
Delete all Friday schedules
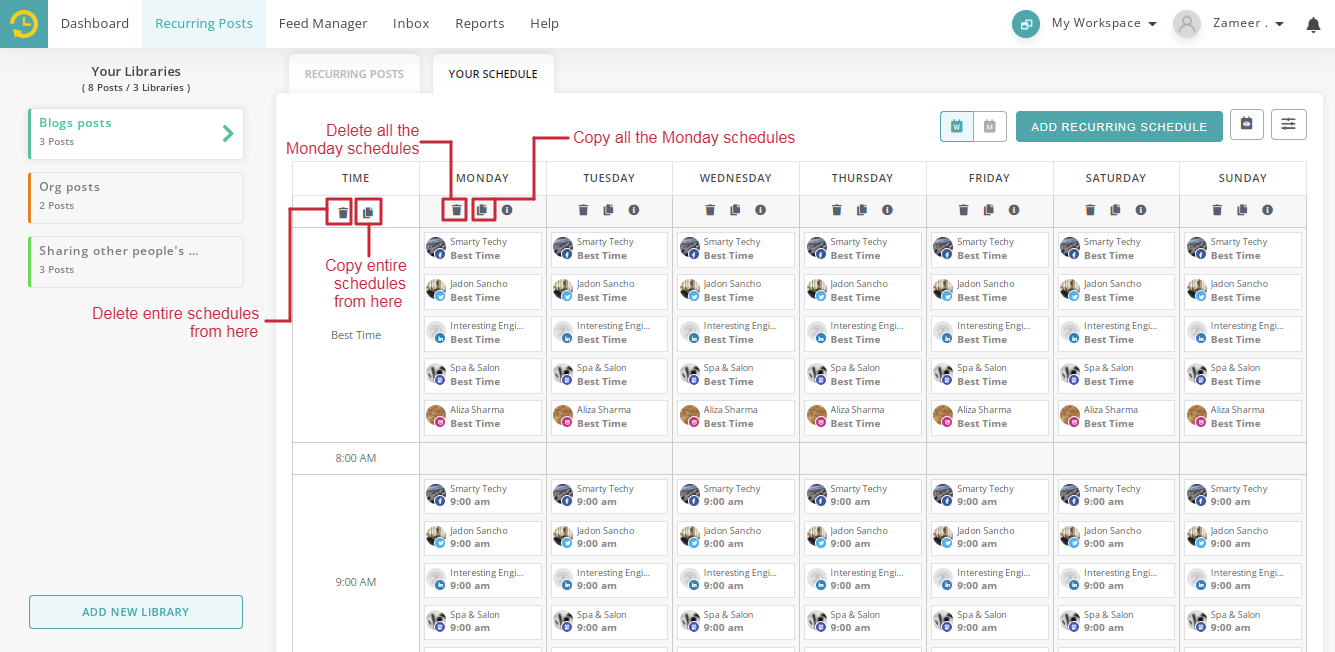point(964,210)
